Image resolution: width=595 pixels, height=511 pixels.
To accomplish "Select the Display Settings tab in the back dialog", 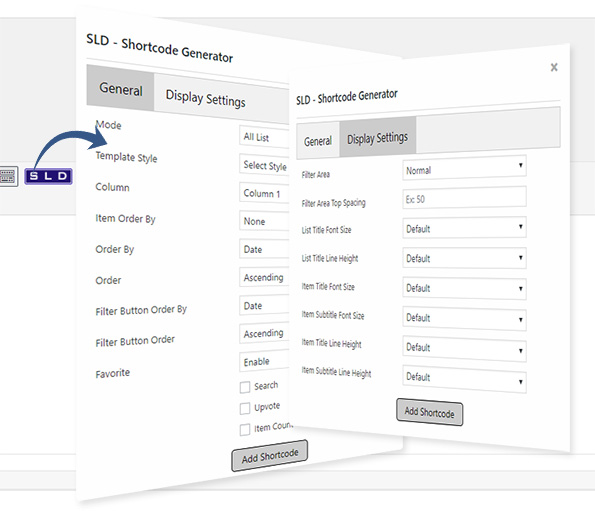I will coord(205,98).
